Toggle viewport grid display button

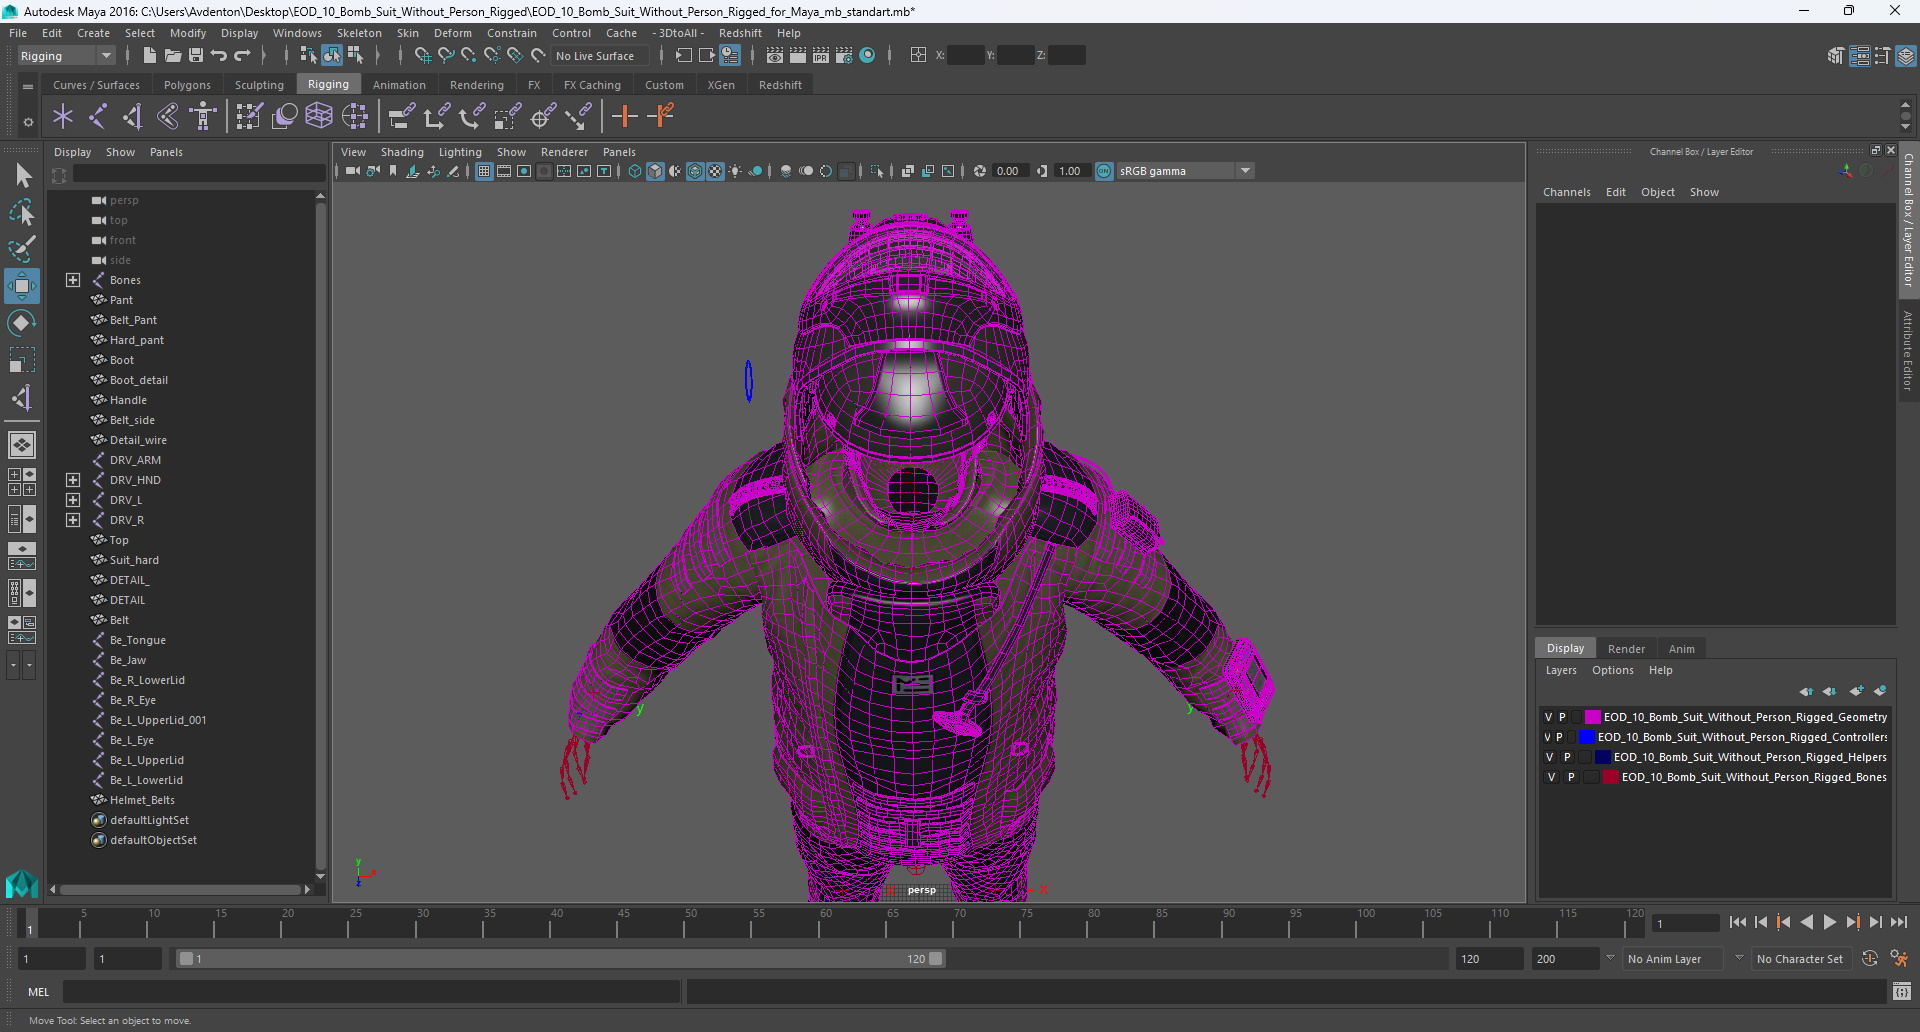click(x=484, y=171)
